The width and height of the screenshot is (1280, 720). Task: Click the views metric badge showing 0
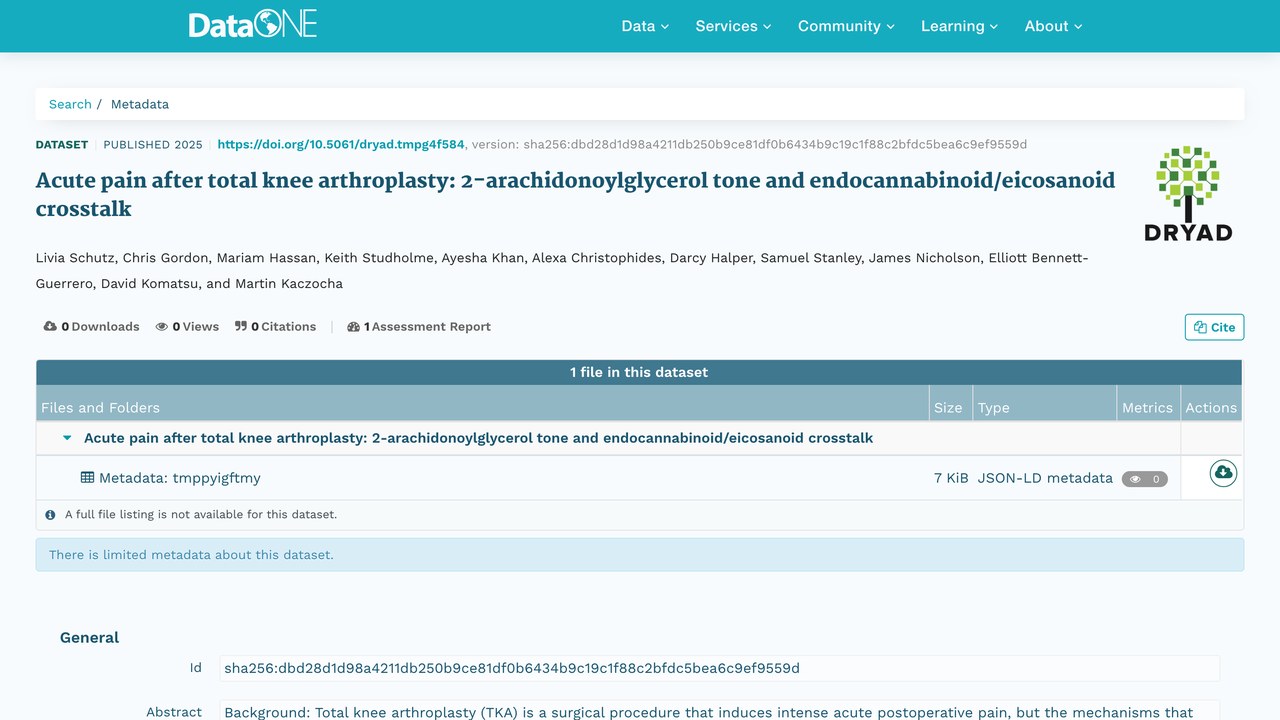(1144, 479)
